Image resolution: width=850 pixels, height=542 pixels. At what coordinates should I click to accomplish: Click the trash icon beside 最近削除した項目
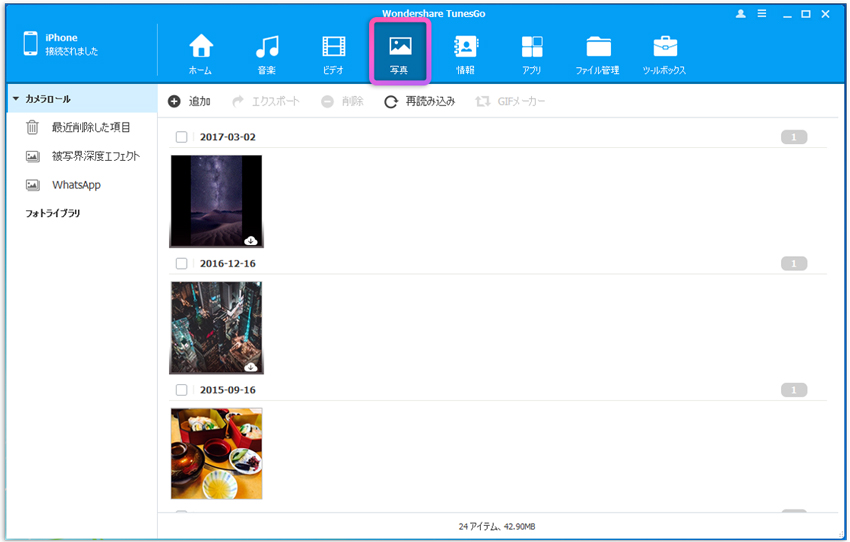(33, 127)
